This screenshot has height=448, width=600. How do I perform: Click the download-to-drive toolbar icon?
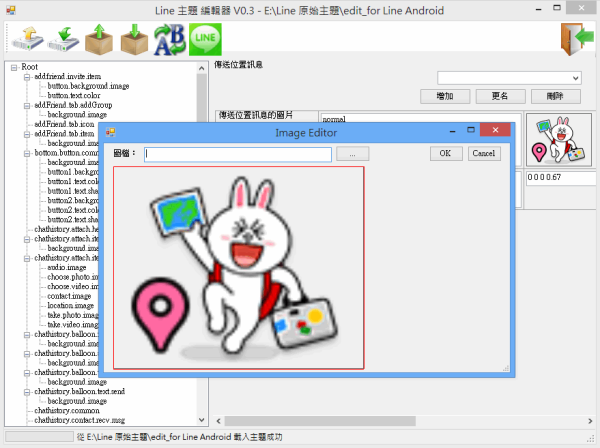click(x=63, y=39)
